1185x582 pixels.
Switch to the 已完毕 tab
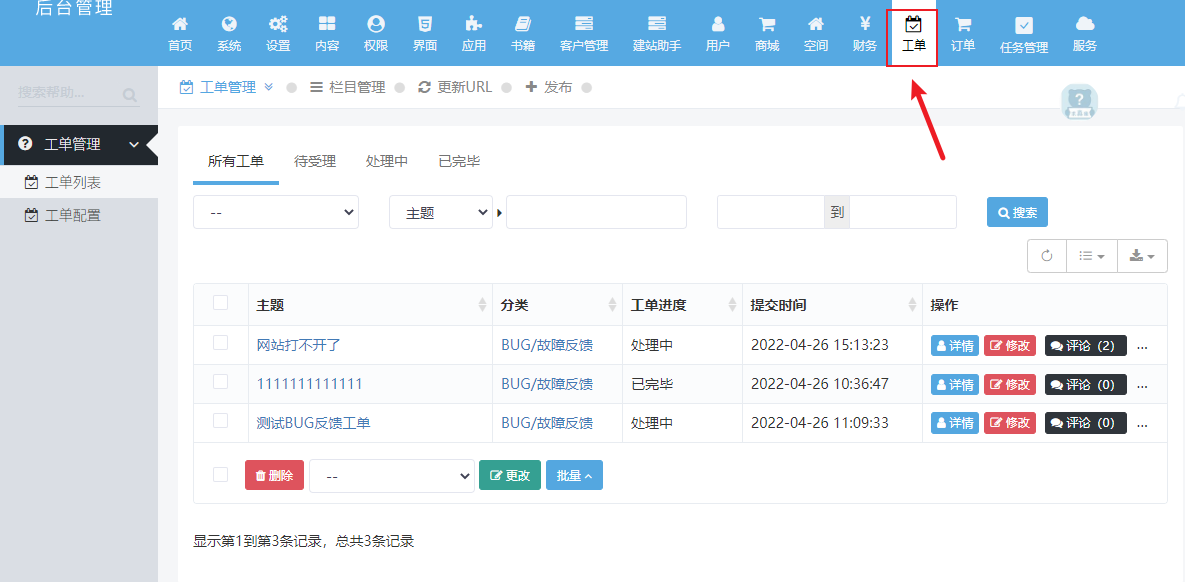[459, 161]
